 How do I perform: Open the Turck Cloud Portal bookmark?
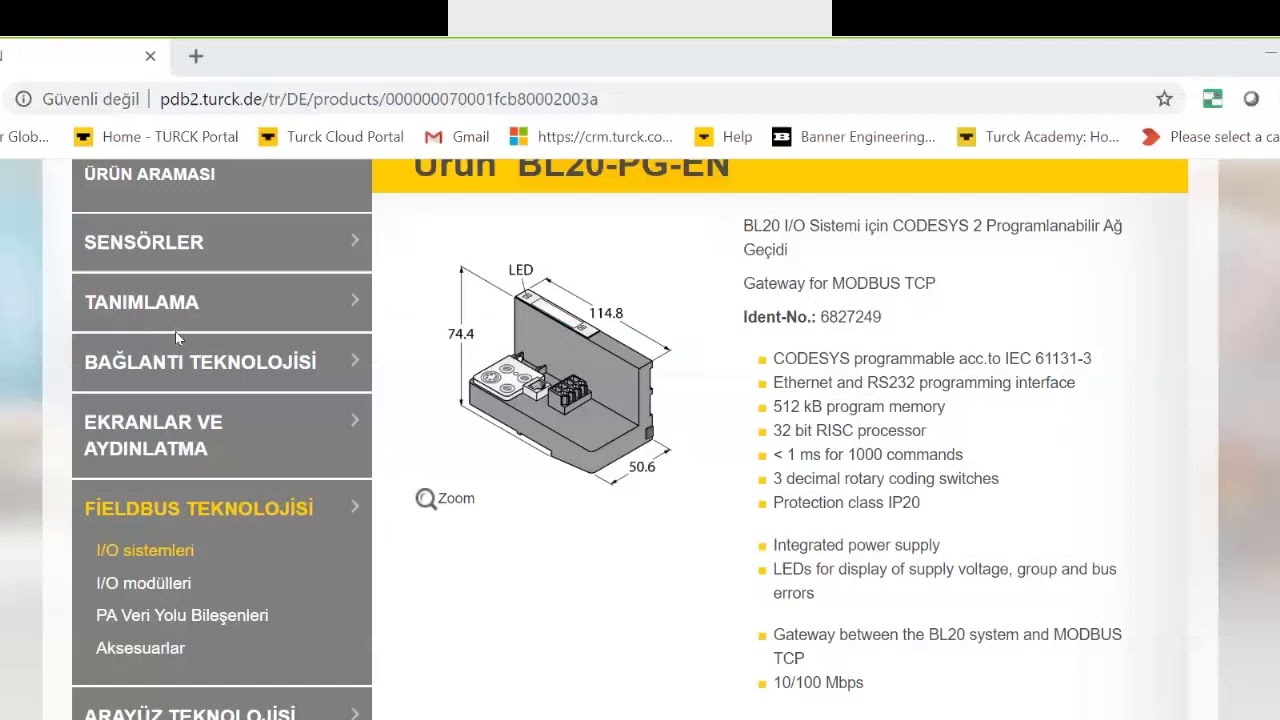coord(331,137)
